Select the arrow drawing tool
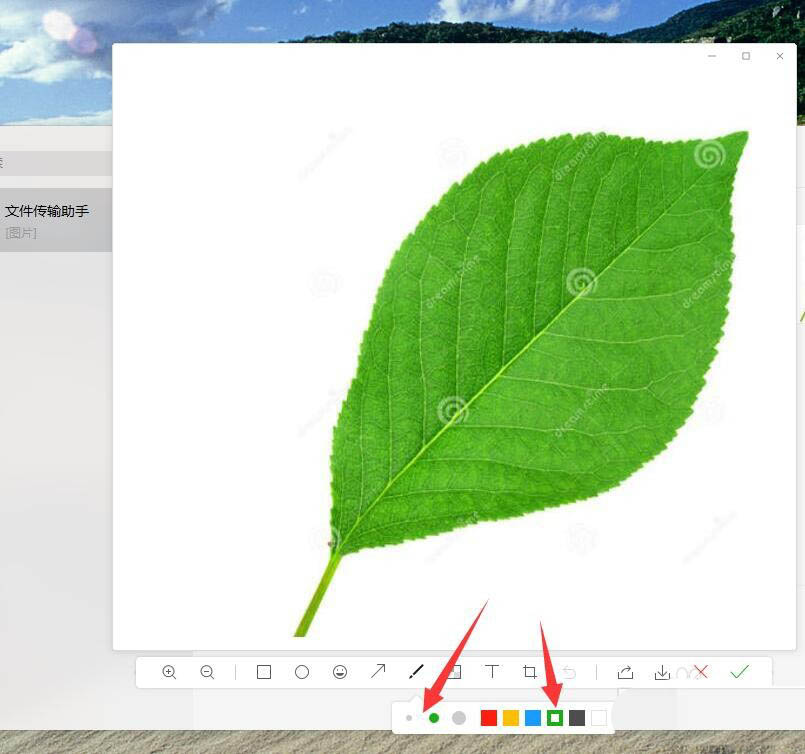The image size is (805, 754). pyautogui.click(x=378, y=672)
